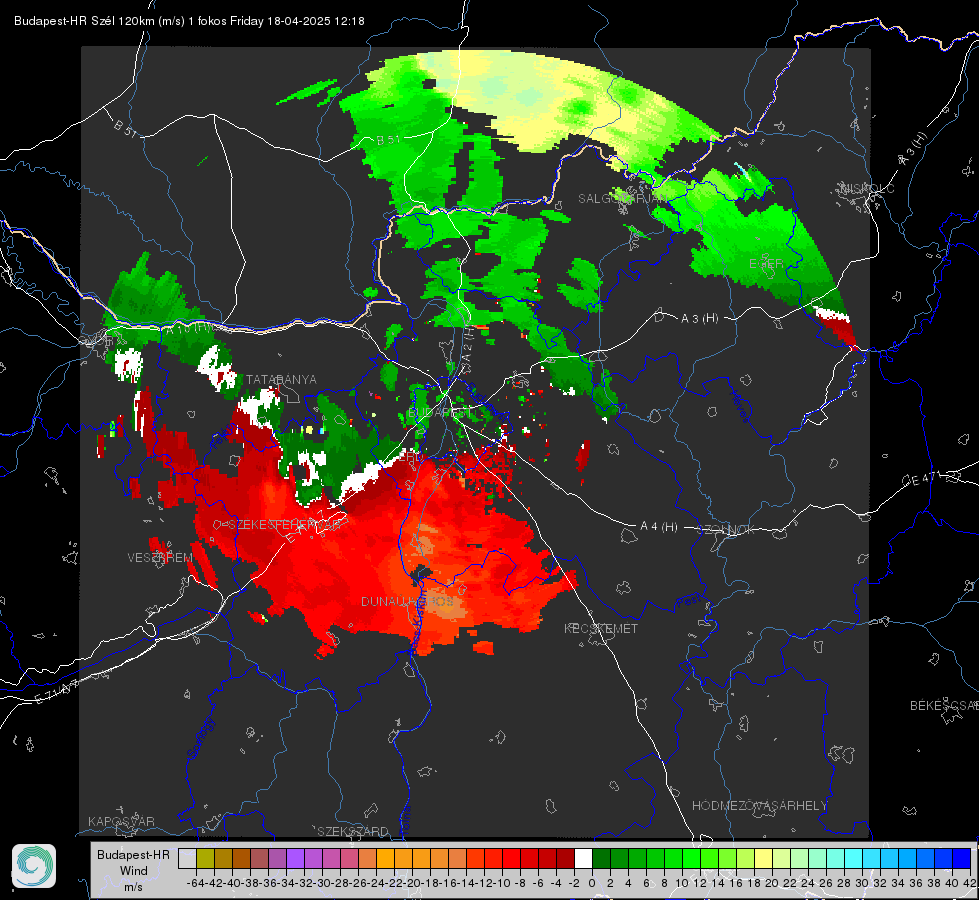Click the SZEKSZÁRD city label
The width and height of the screenshot is (979, 900).
pyautogui.click(x=353, y=831)
